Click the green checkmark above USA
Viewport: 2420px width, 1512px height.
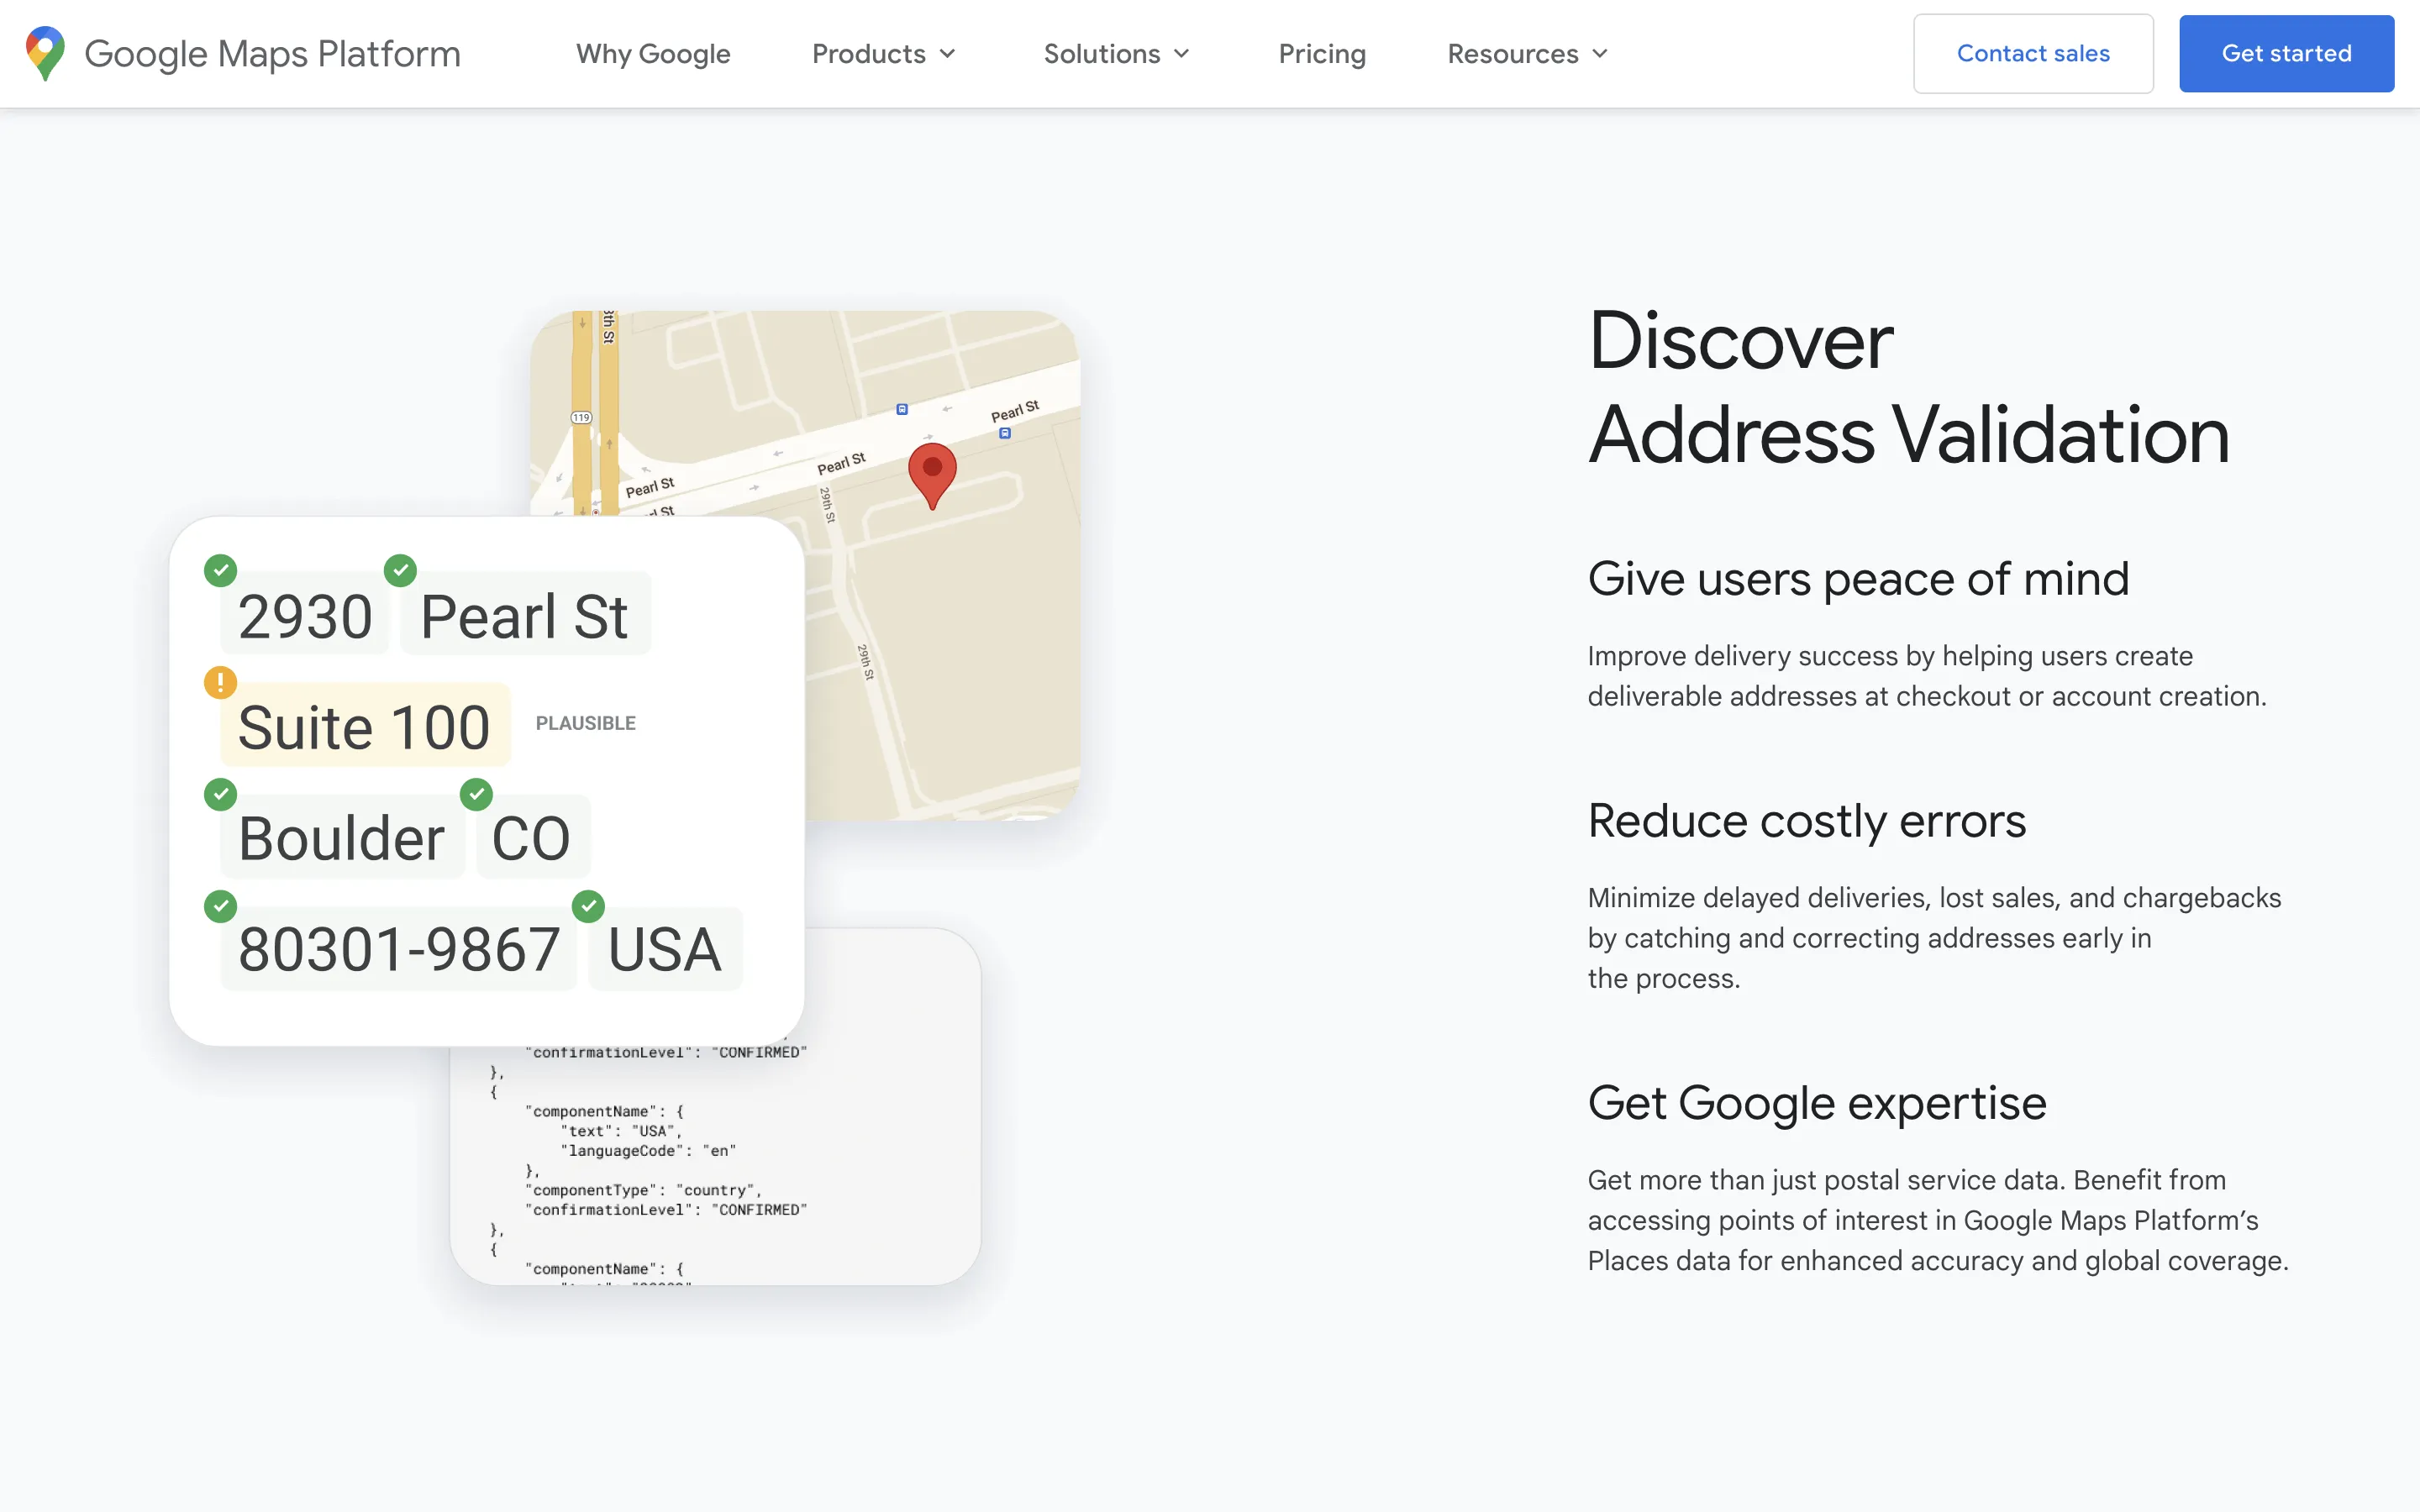pos(588,906)
